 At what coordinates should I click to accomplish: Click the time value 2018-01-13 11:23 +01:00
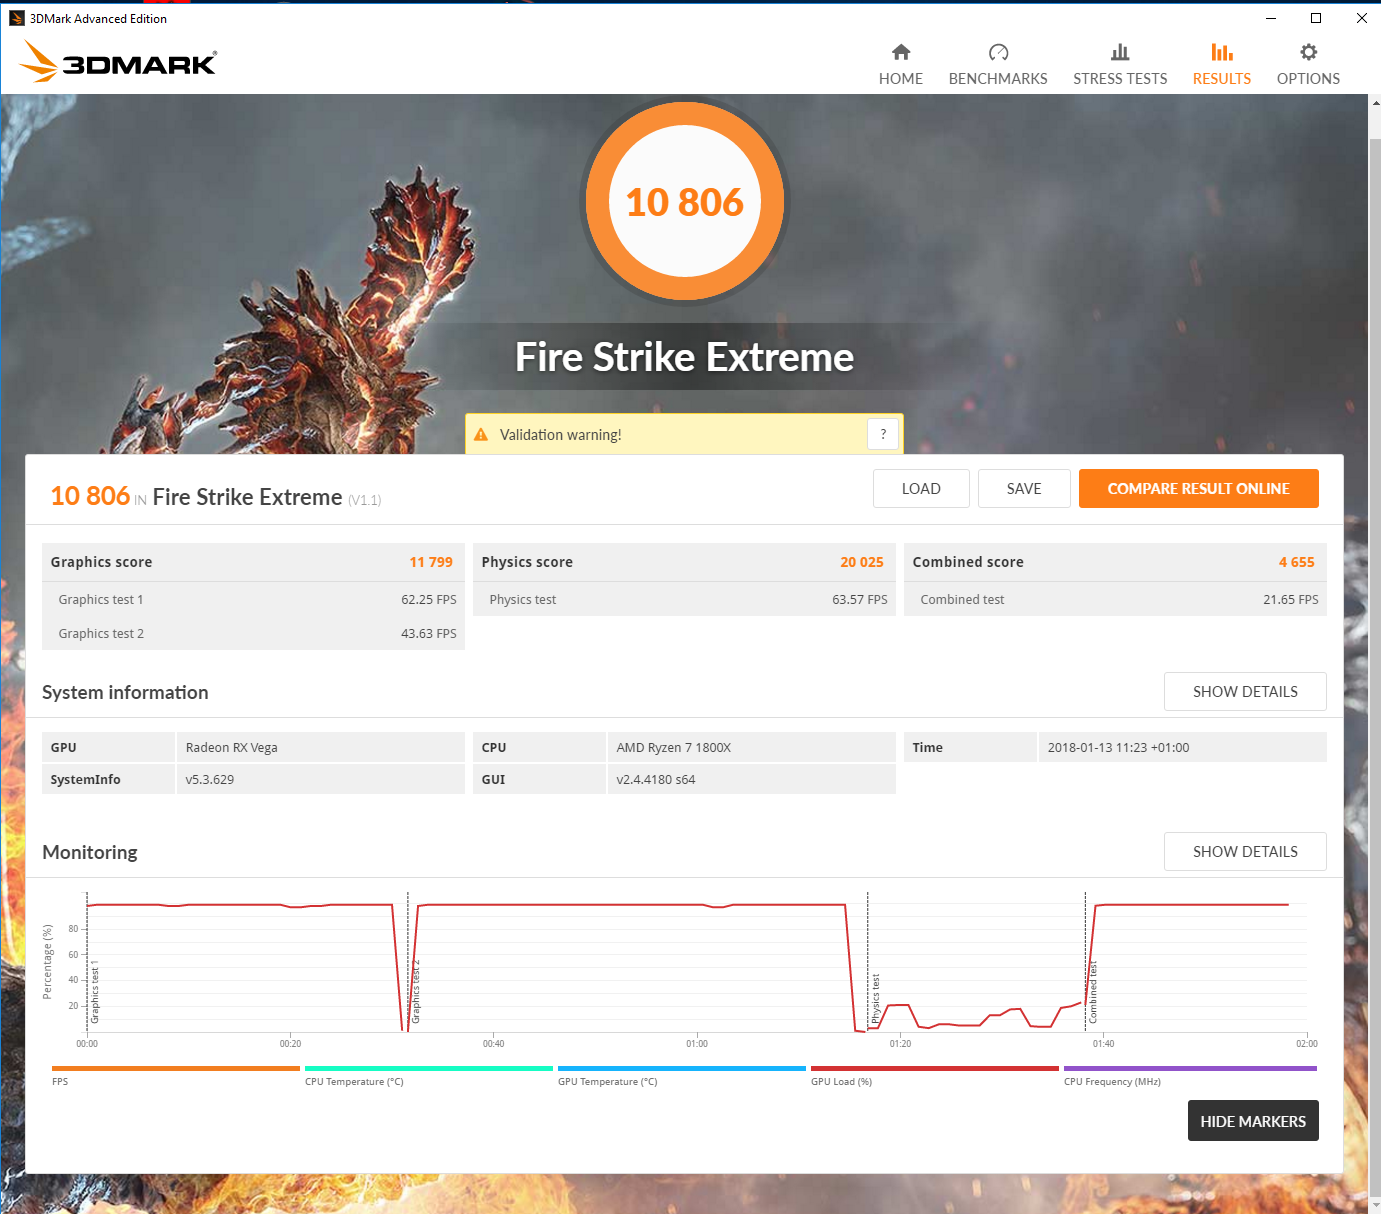tap(1119, 748)
